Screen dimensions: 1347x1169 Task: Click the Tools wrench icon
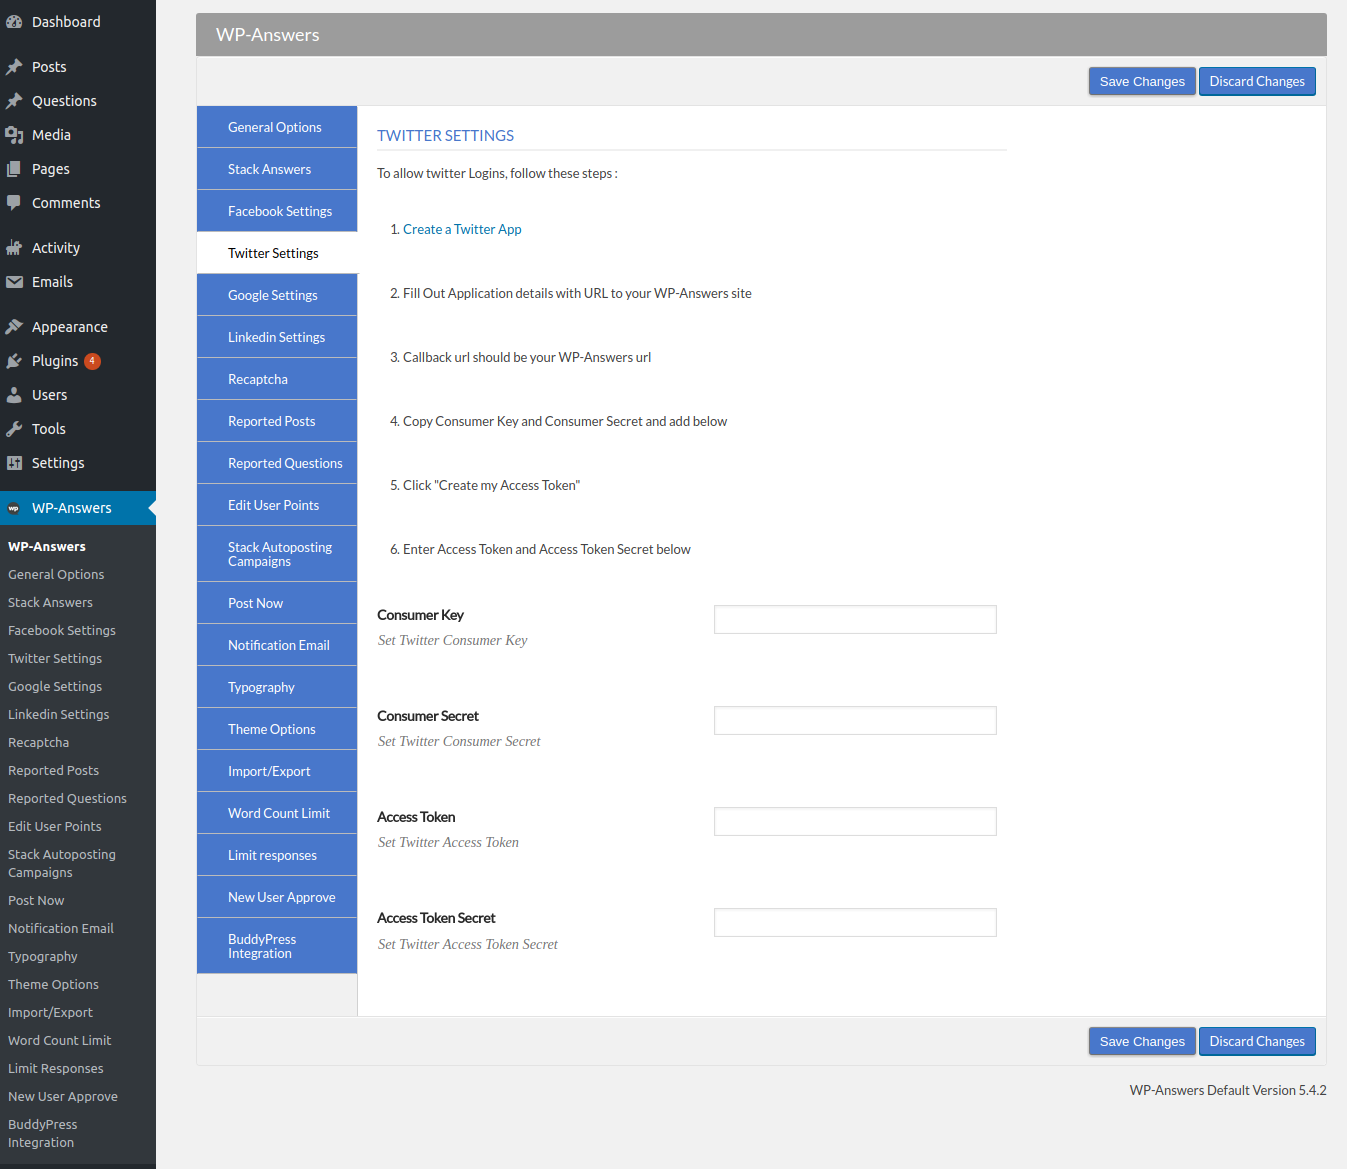click(14, 429)
